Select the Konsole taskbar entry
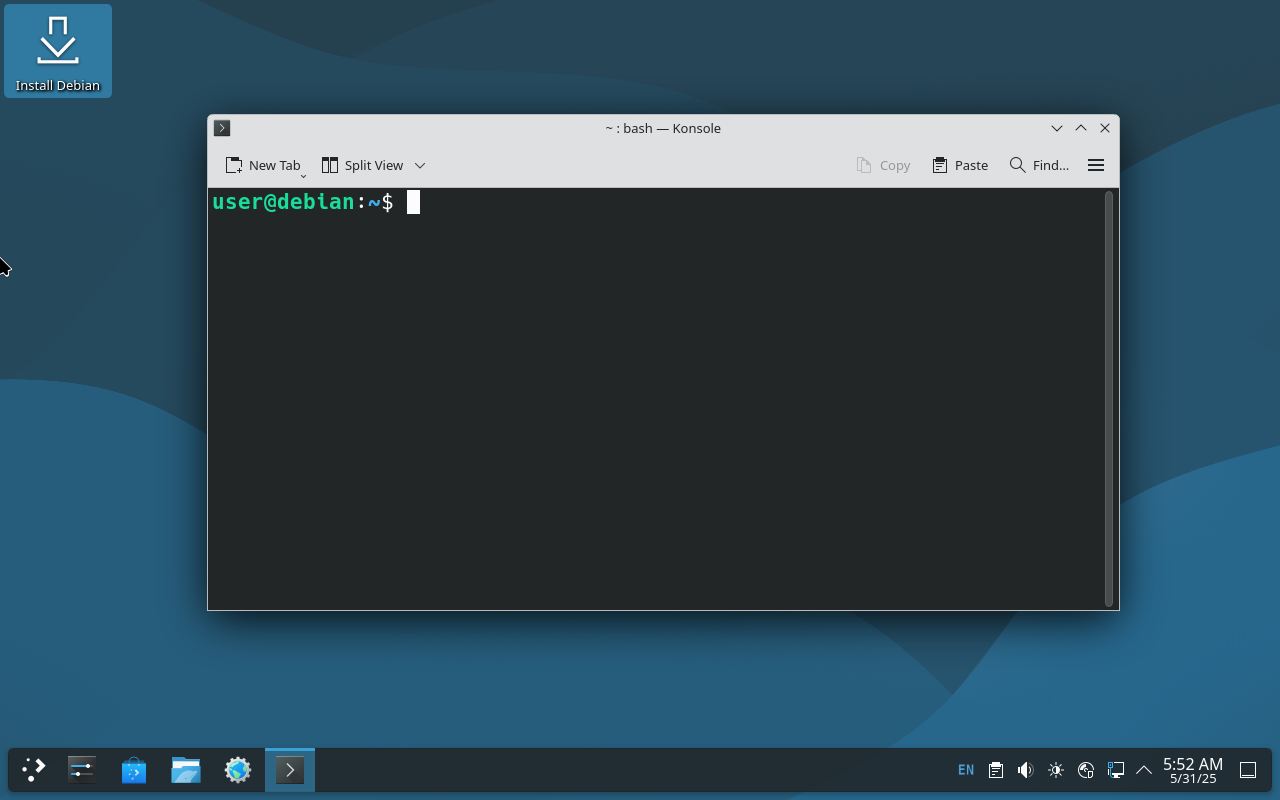 click(x=290, y=769)
